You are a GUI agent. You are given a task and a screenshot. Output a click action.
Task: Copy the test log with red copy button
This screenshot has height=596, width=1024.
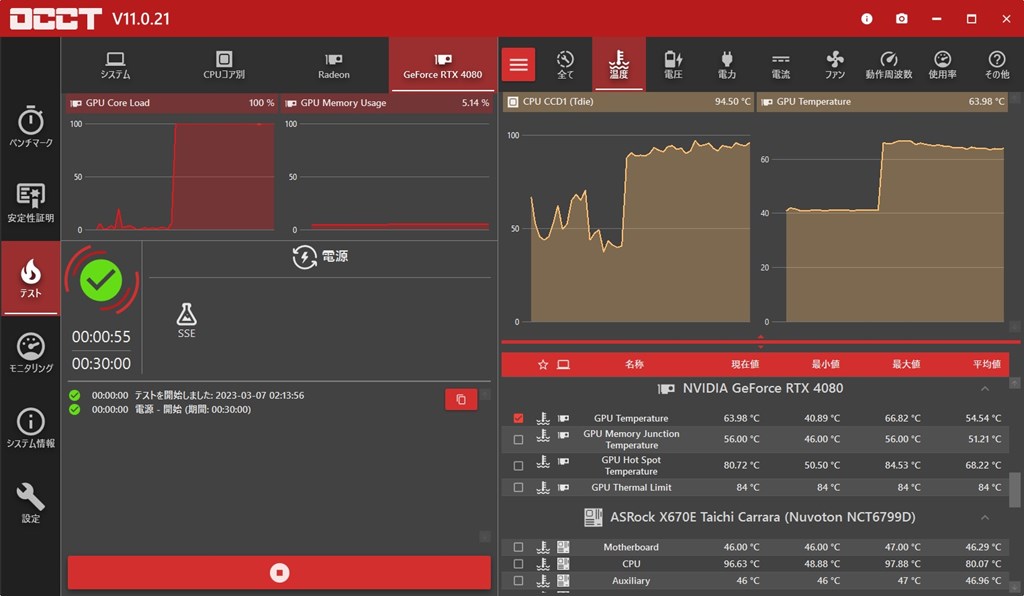coord(461,400)
